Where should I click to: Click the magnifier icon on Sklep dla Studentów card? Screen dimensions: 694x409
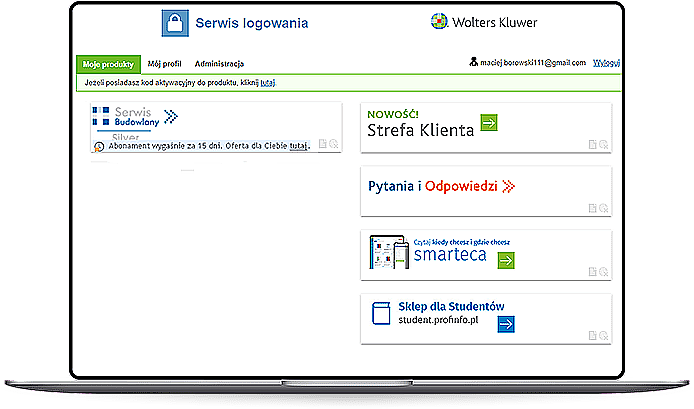pos(604,336)
